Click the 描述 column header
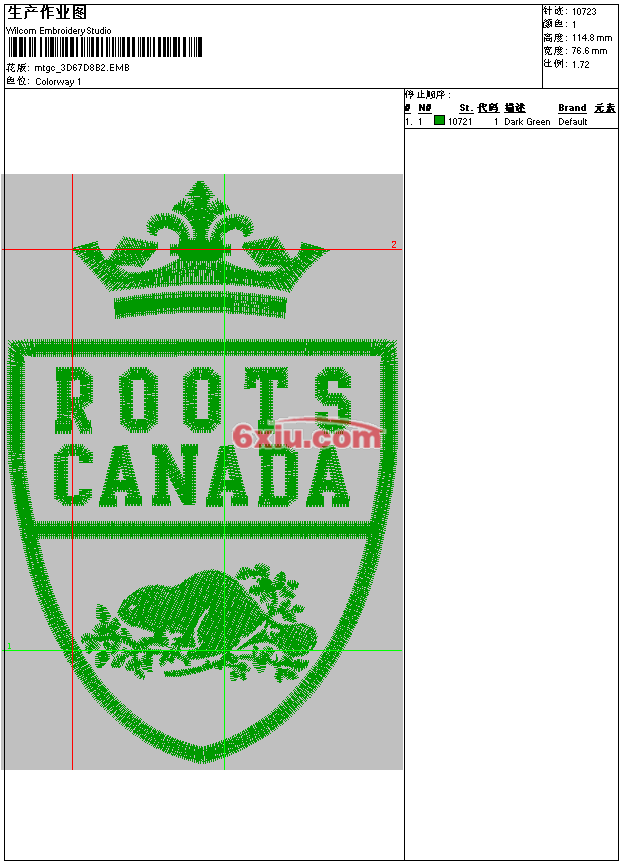Viewport: 620px width, 861px height. pos(515,108)
